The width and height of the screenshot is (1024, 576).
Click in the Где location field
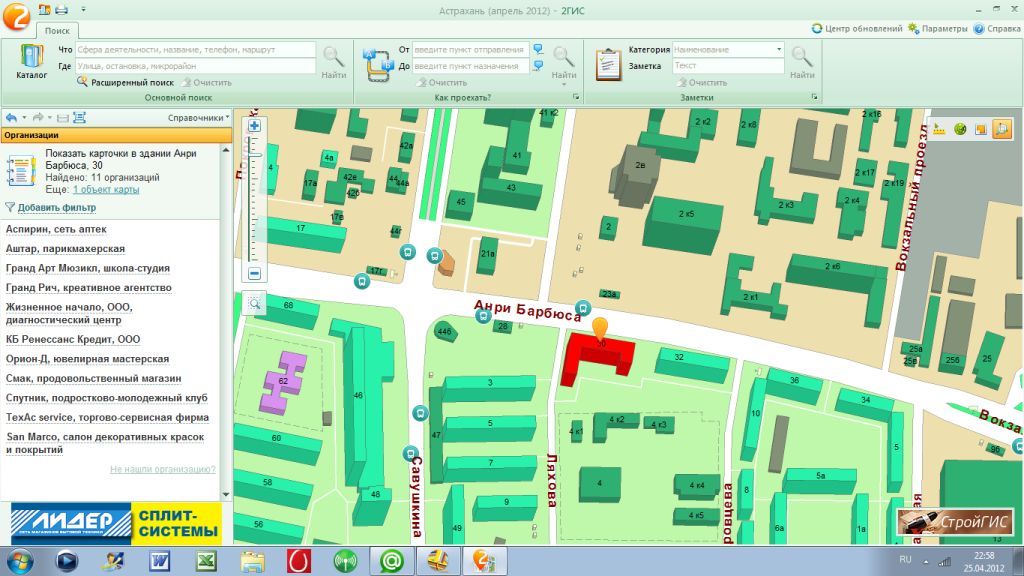tap(195, 66)
